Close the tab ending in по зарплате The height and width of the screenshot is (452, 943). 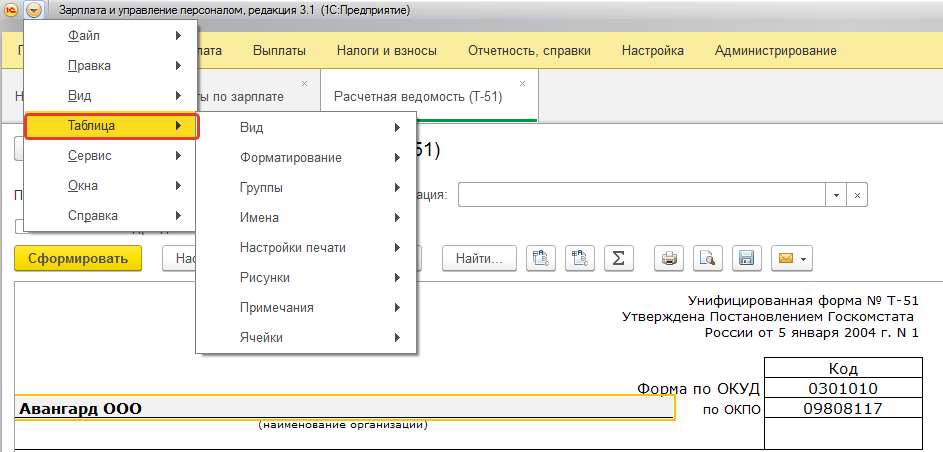point(304,83)
